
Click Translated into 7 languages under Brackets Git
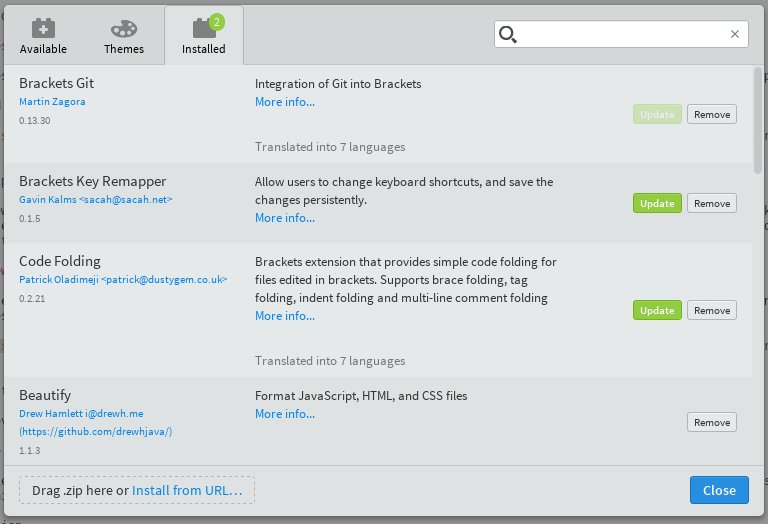(330, 147)
